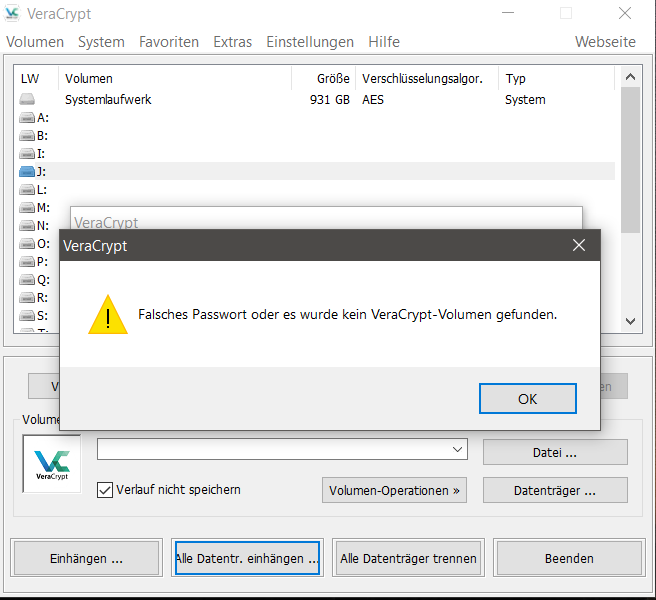Click the Einhängen ... button

86,558
